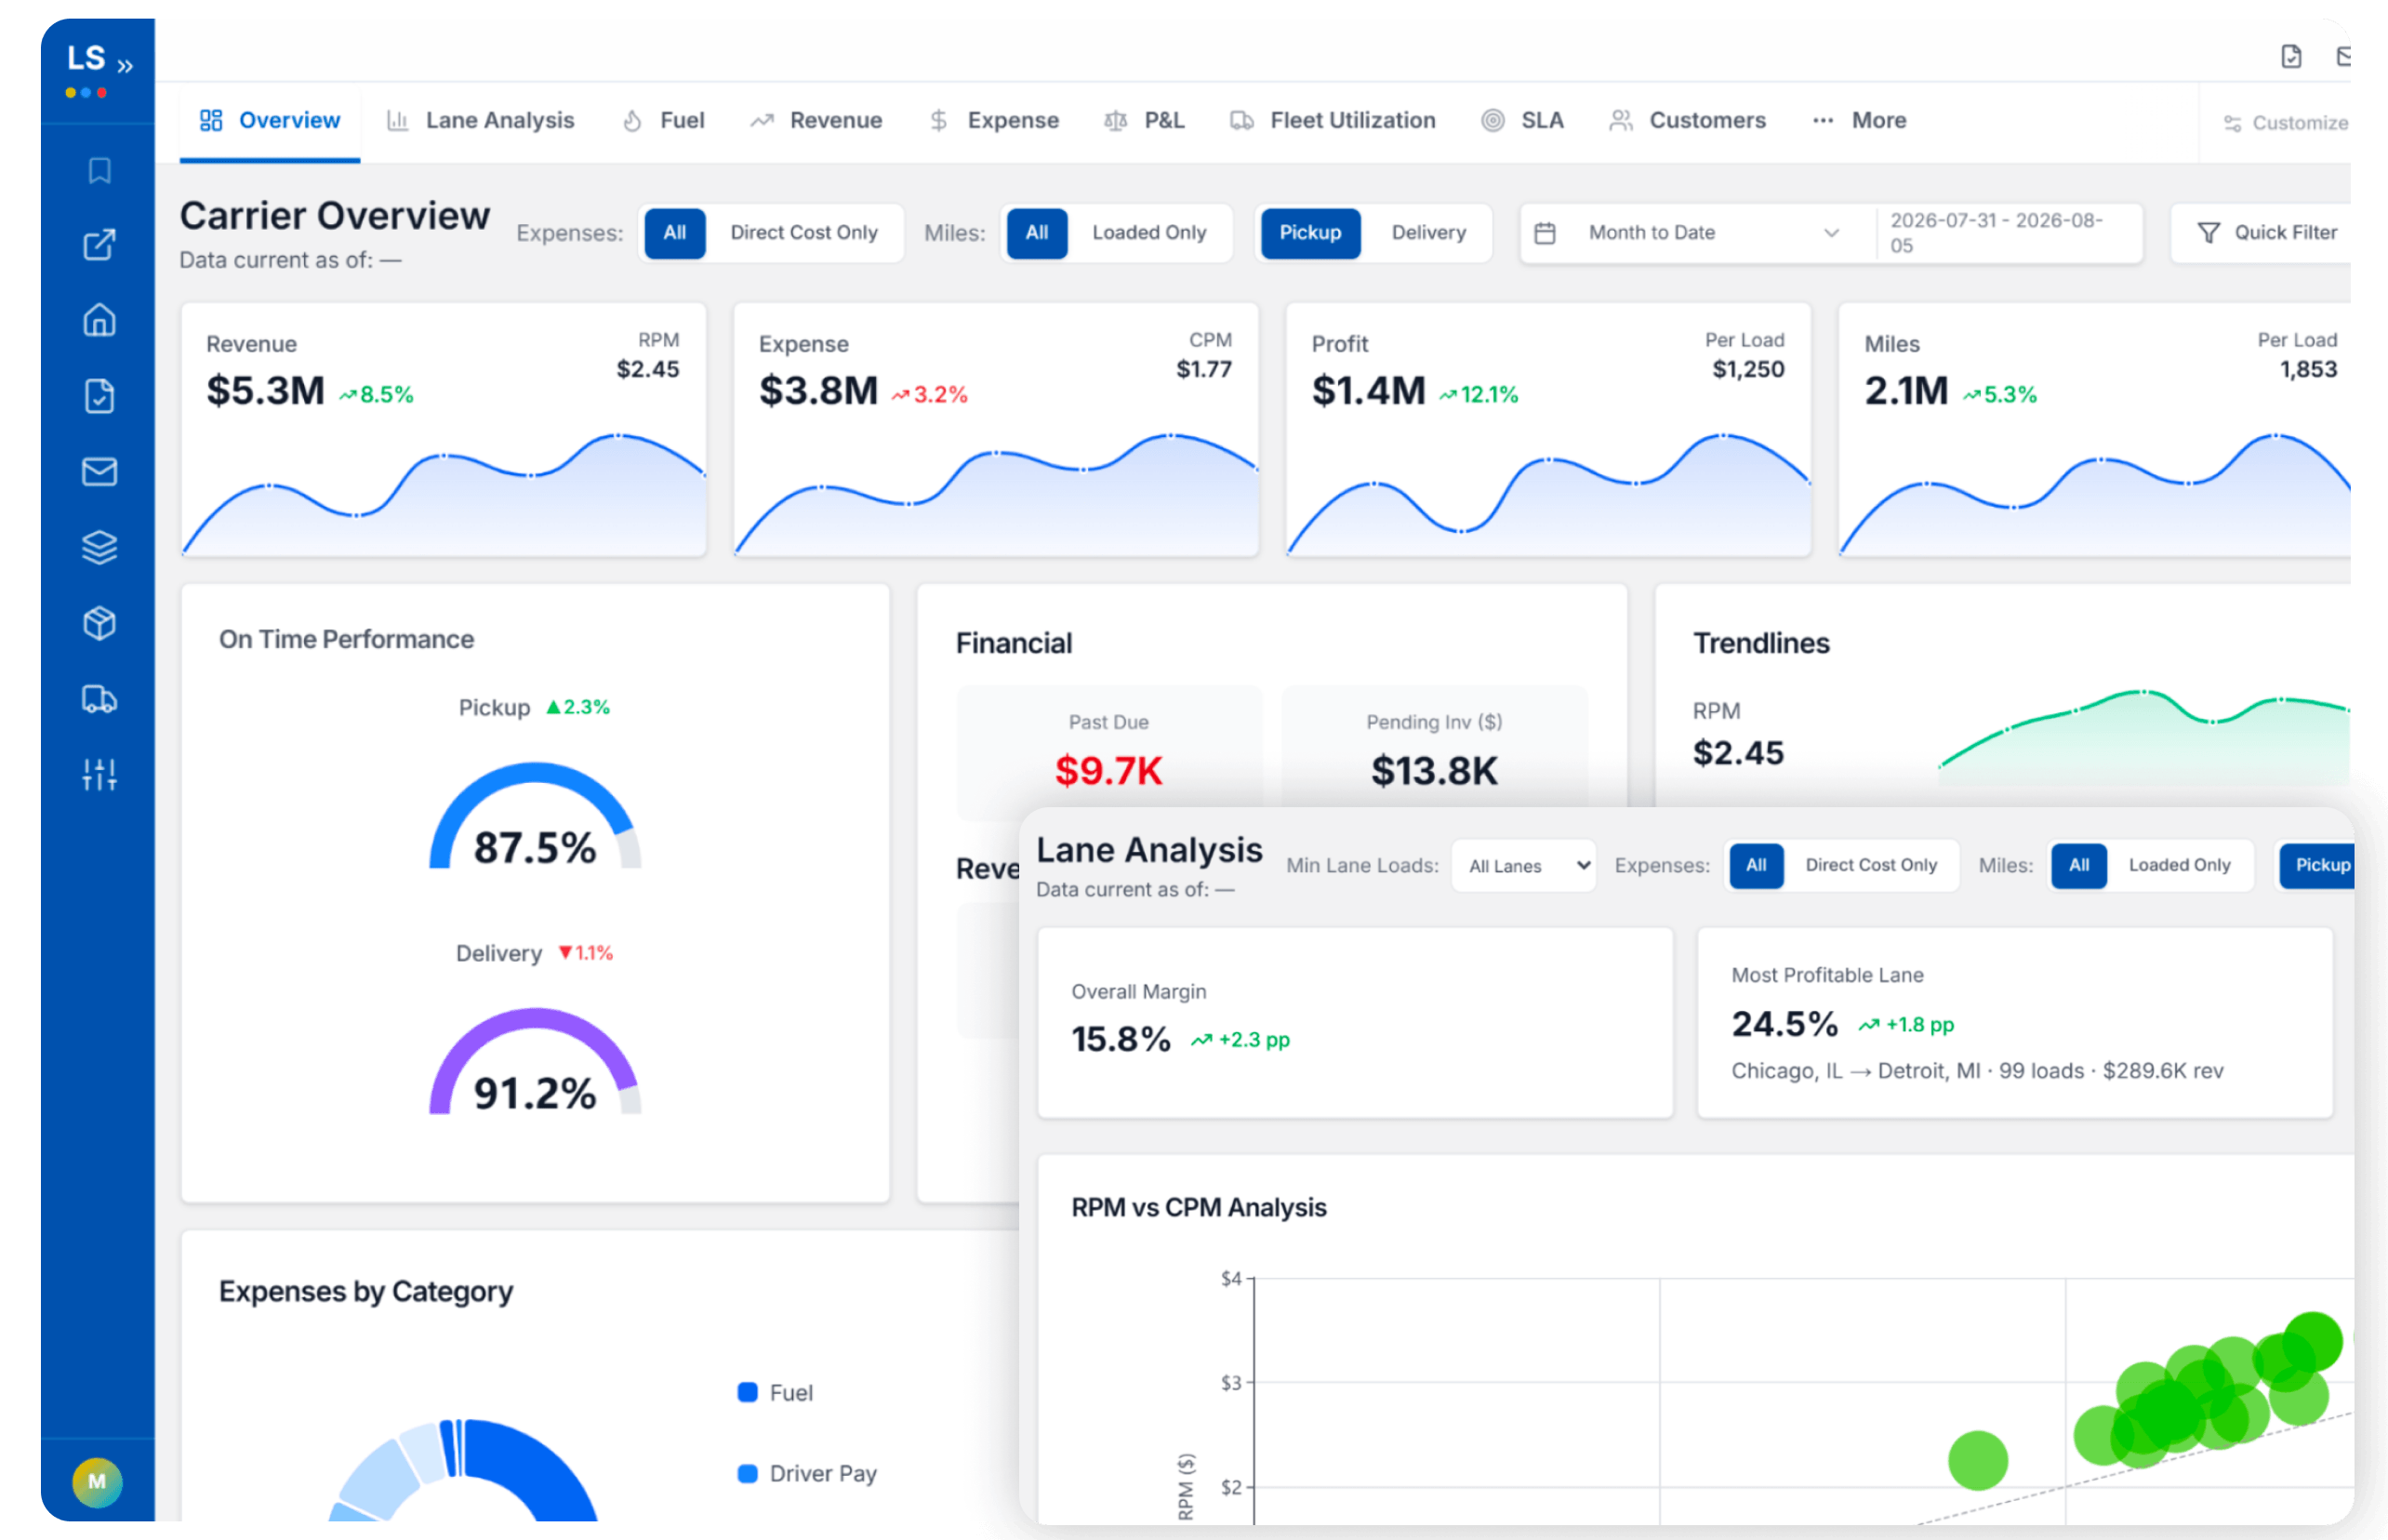Select the Delivery toggle
The width and height of the screenshot is (2388, 1540).
point(1428,233)
